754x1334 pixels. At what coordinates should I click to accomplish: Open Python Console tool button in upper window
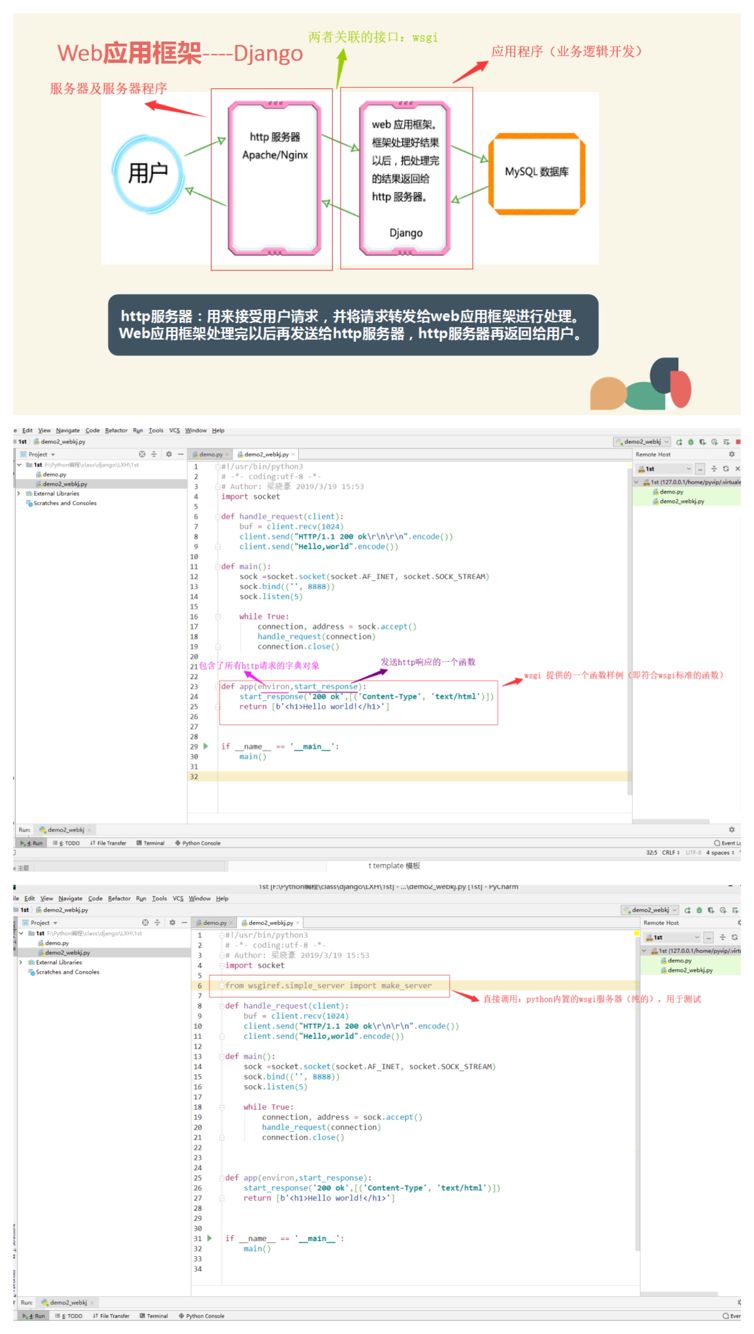[x=198, y=843]
